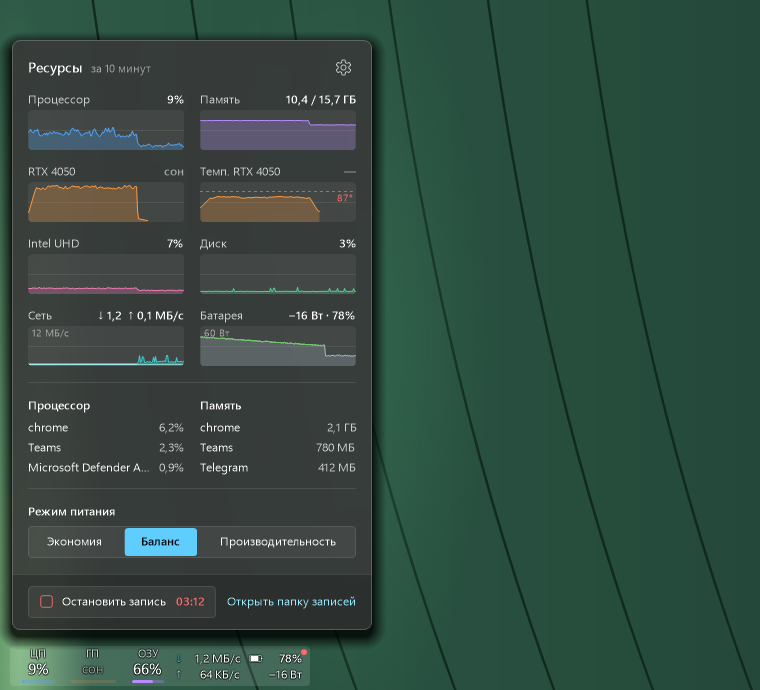
Task: Click the −16 Вт value in taskbar widget
Action: tap(285, 674)
